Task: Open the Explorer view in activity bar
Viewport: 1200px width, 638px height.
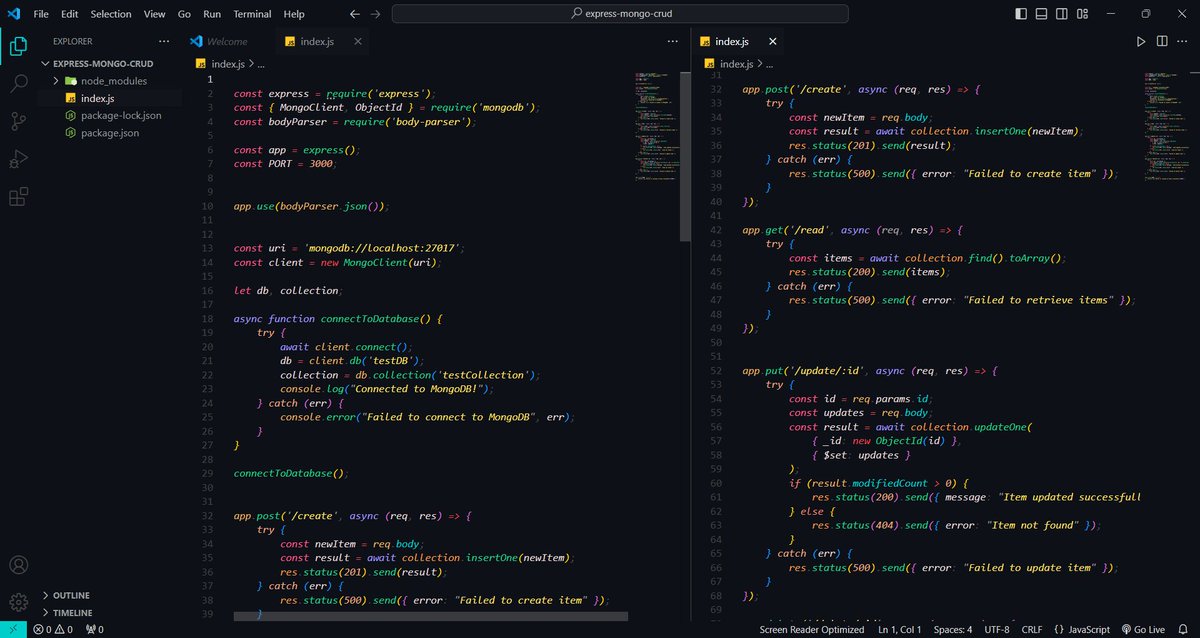Action: [18, 47]
